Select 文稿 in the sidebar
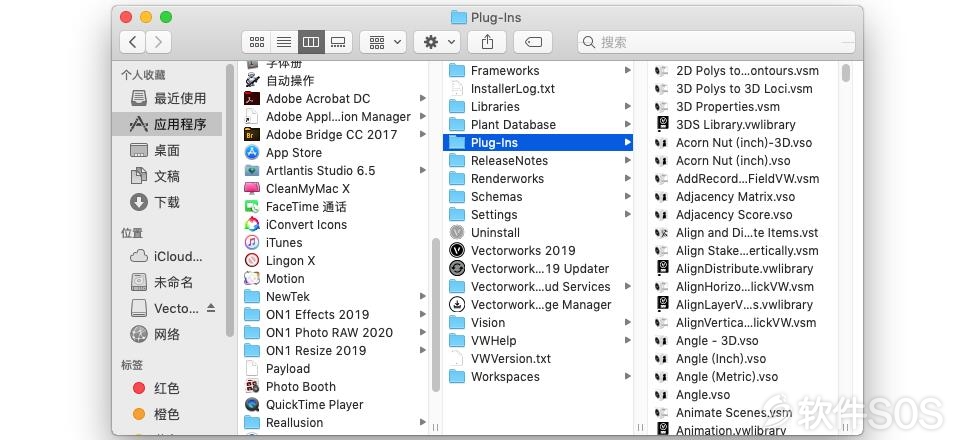958x440 pixels. click(x=169, y=177)
